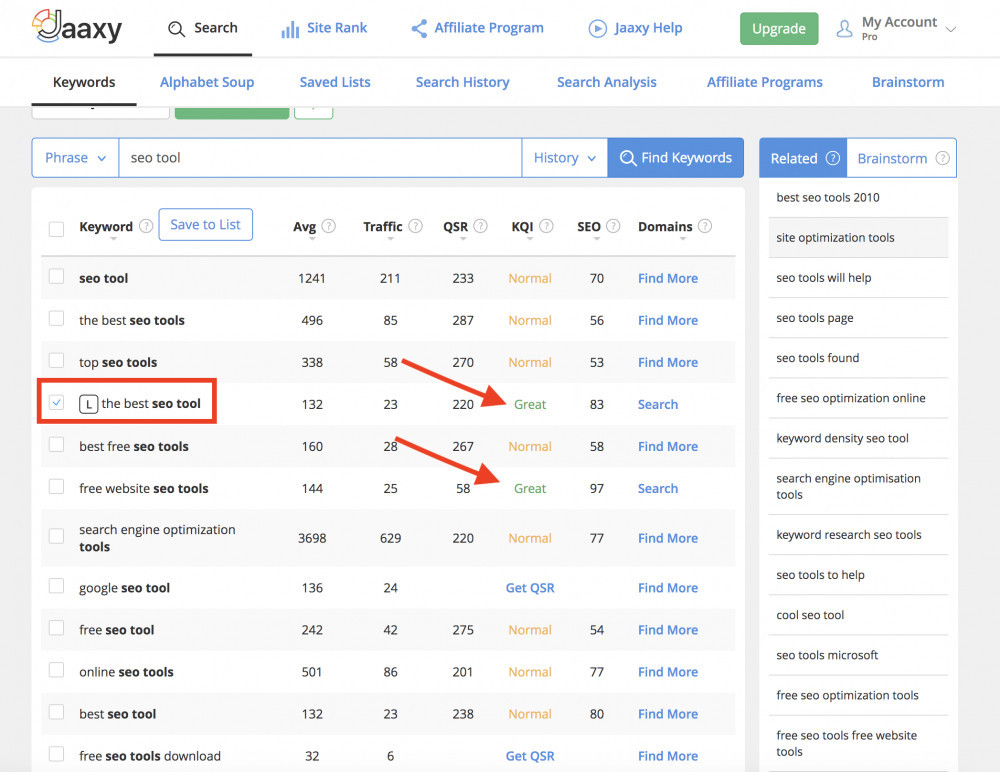Screen dimensions: 1000x772
Task: Open the Alphabet Soup tab
Action: 207,82
